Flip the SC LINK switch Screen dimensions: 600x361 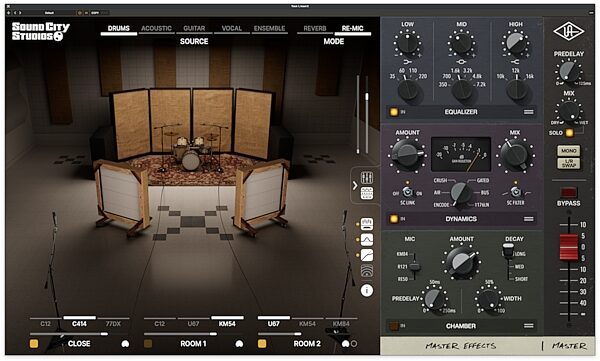coord(408,192)
